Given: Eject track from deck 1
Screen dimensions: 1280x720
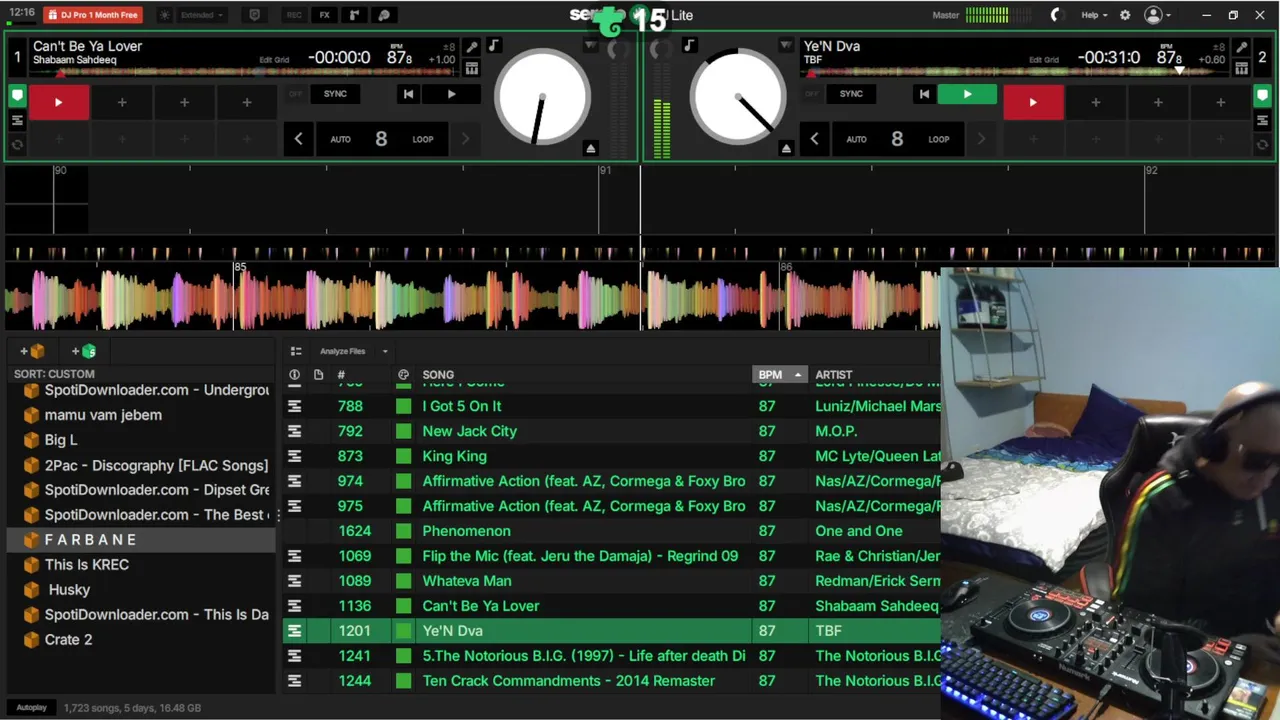Looking at the screenshot, I should coord(591,148).
